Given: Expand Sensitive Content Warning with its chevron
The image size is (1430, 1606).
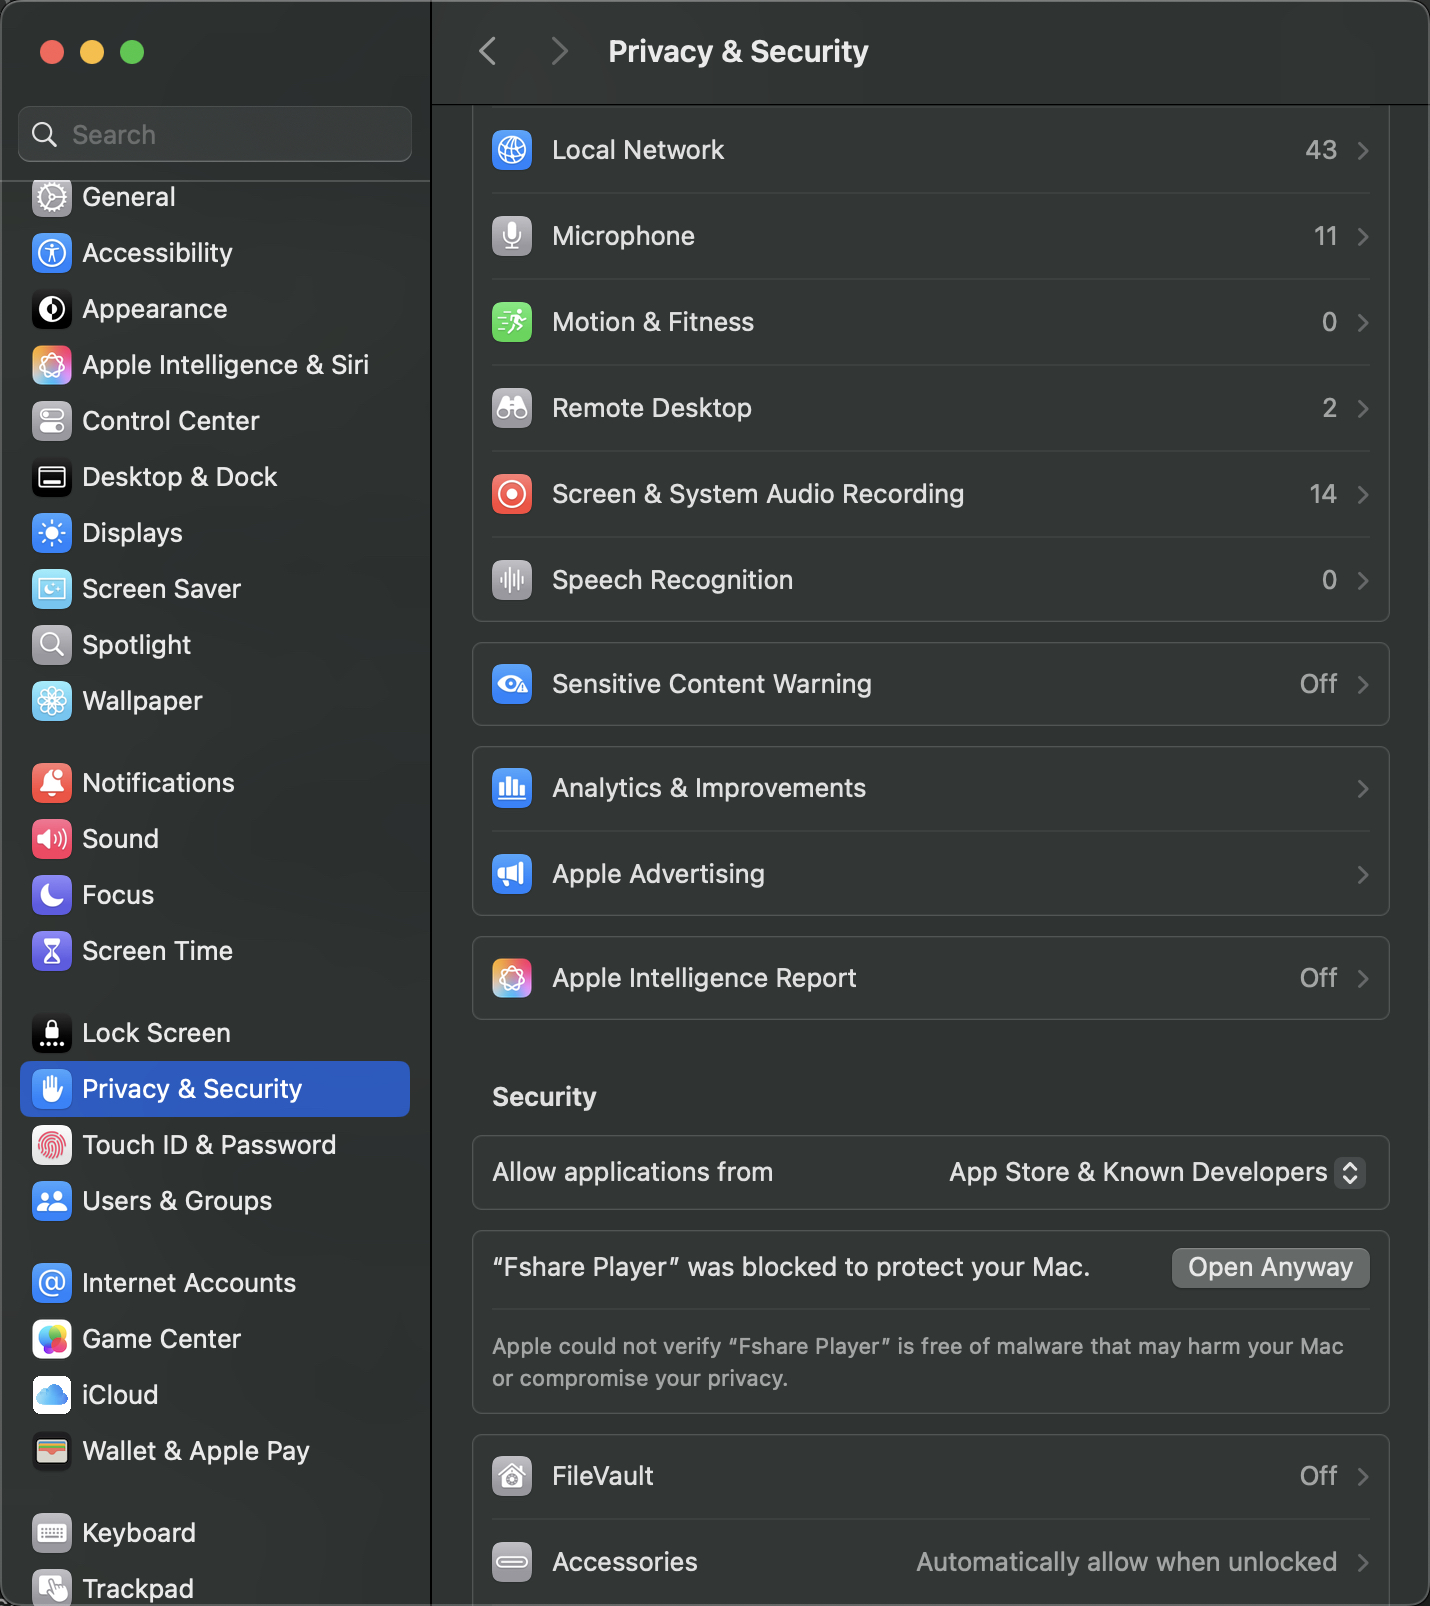Looking at the screenshot, I should pos(1363,684).
